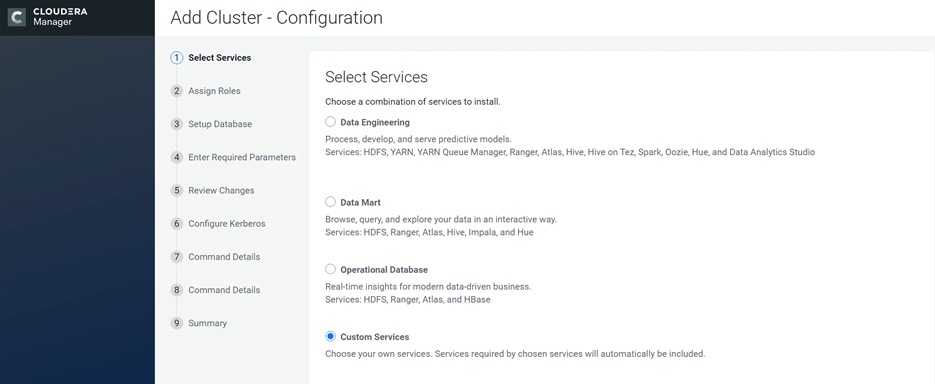Click 'Real-time insights for modern data-driven business.'

pos(428,287)
